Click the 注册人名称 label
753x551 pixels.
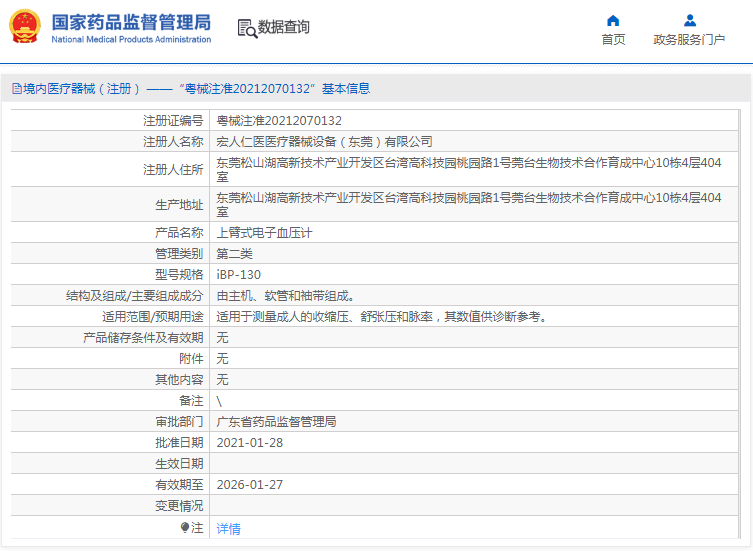coord(173,142)
